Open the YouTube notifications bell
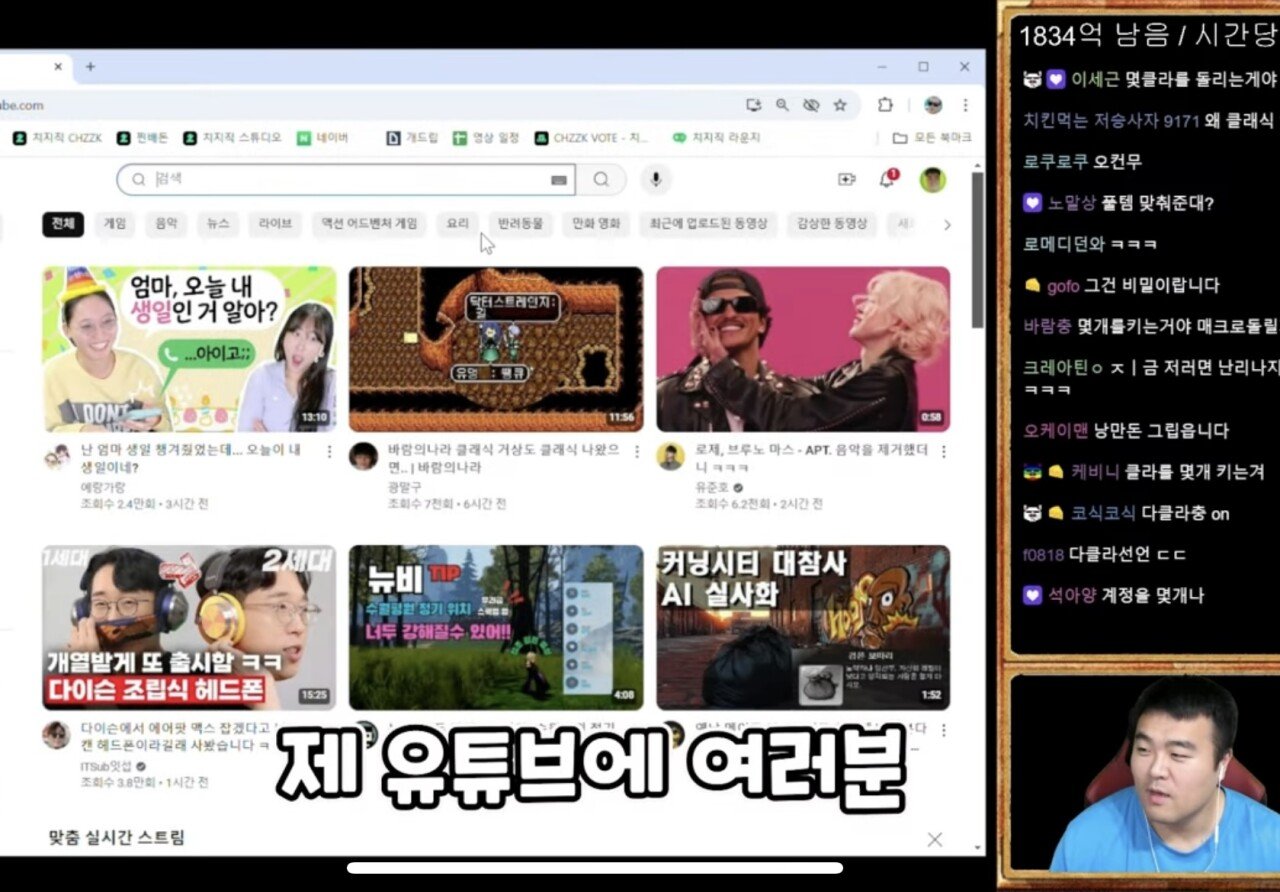This screenshot has height=892, width=1280. (x=889, y=178)
